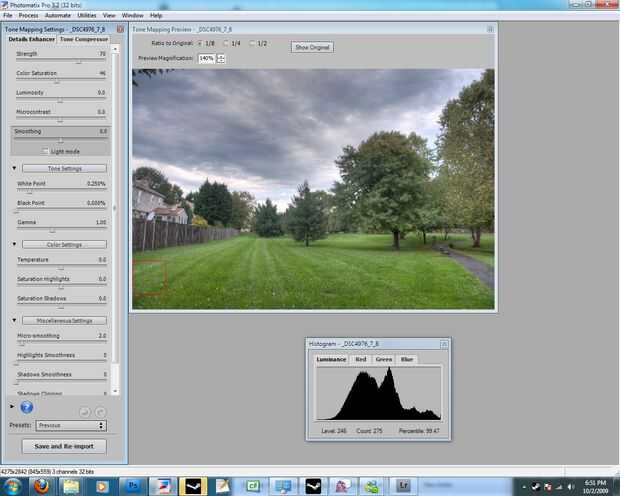Click the Smoothing slider handle
The height and width of the screenshot is (496, 620).
[x=60, y=140]
